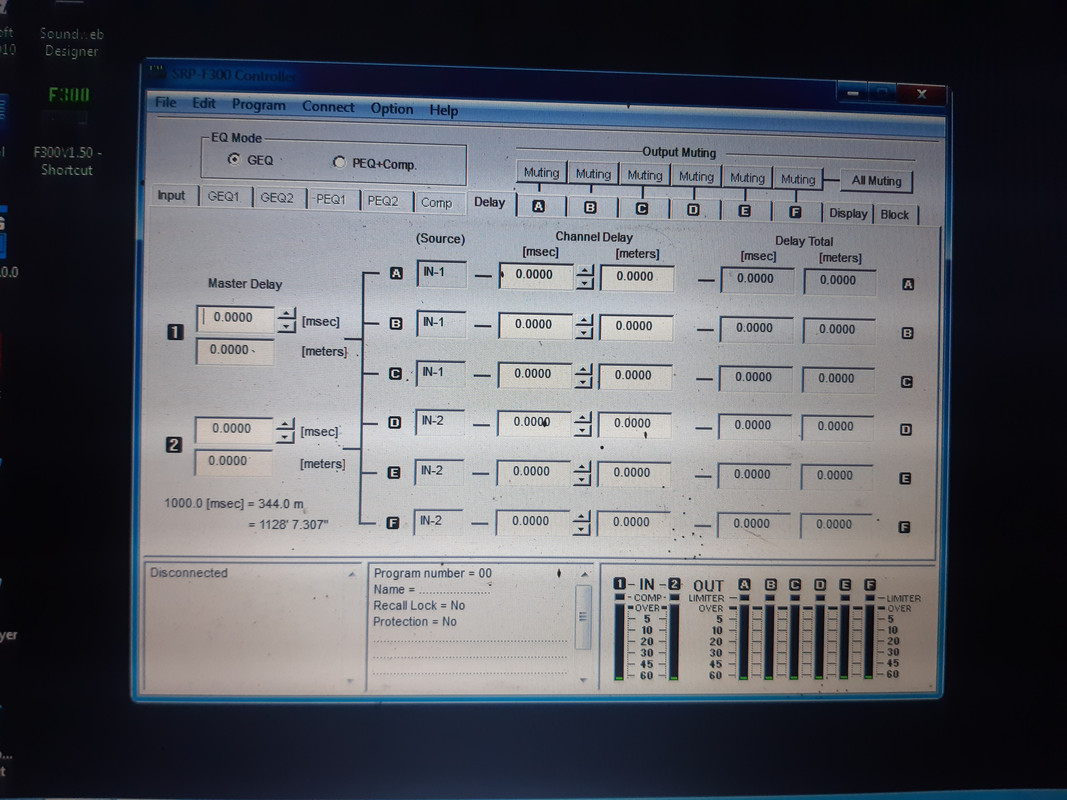Click the Master Delay 1 icon

click(x=176, y=332)
